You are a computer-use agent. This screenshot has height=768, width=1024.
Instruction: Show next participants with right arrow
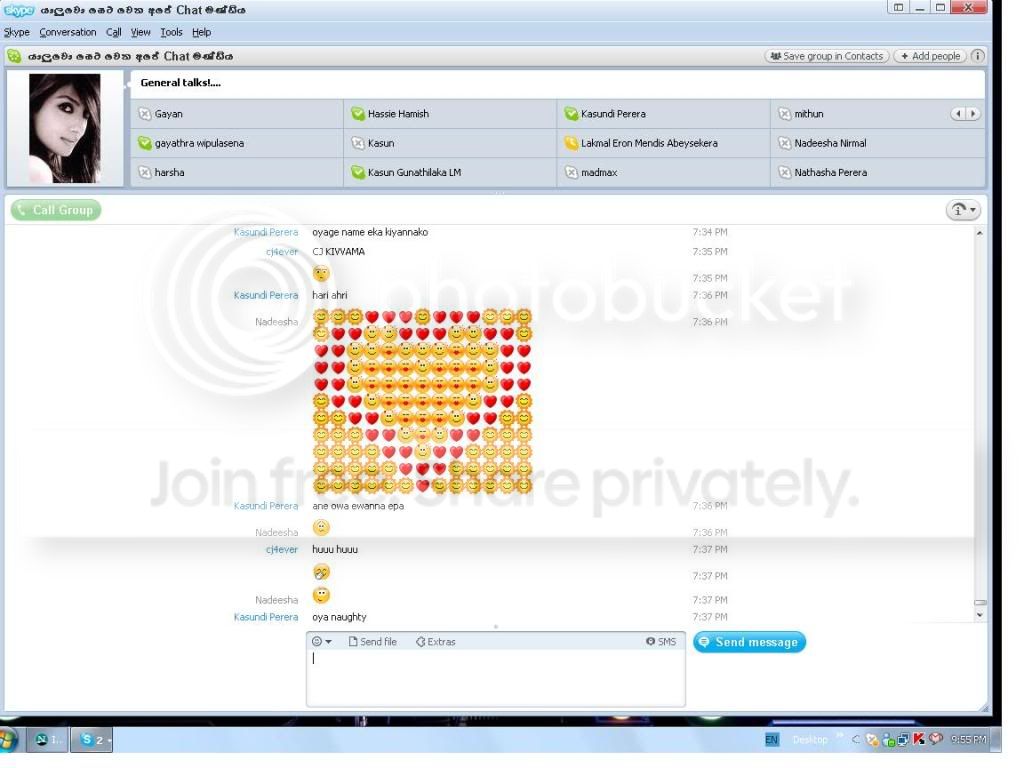[x=973, y=114]
